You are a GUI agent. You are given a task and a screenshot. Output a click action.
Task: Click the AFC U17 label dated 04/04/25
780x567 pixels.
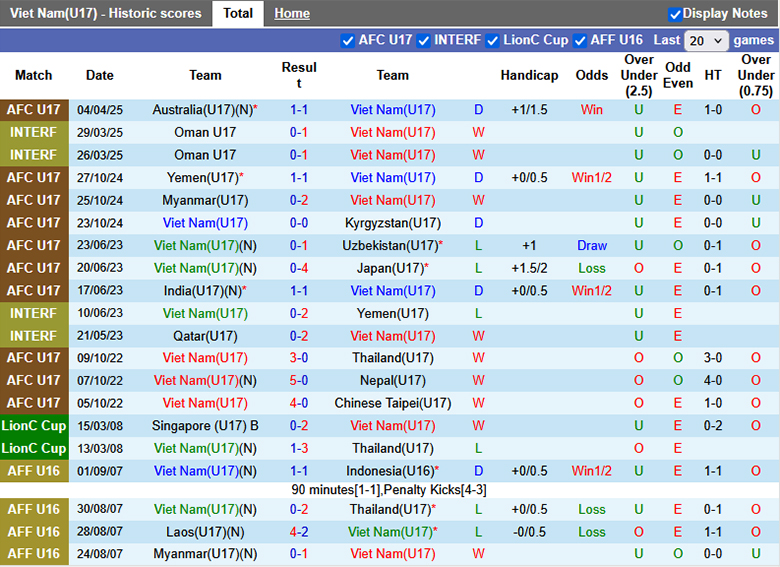34,110
